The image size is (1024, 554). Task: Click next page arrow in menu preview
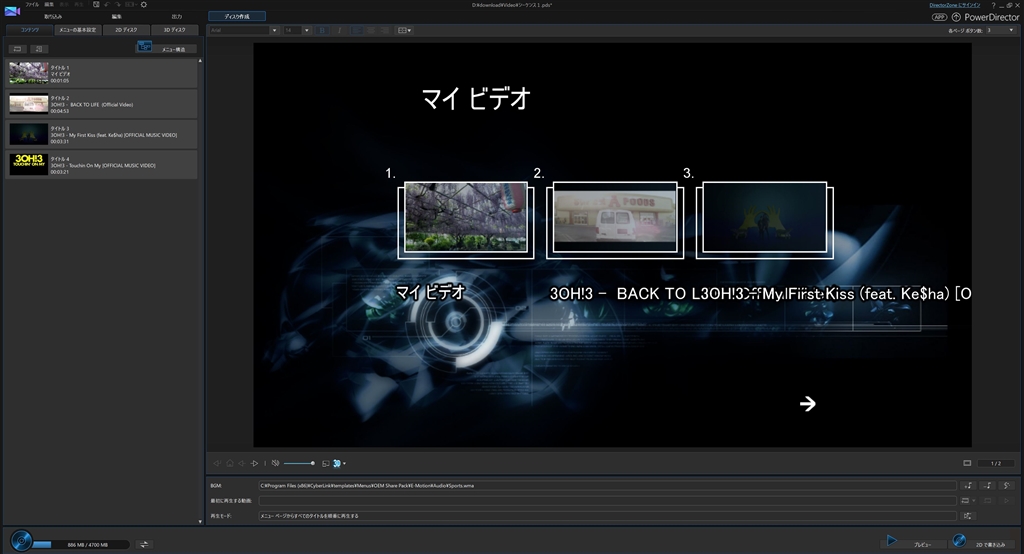[808, 404]
